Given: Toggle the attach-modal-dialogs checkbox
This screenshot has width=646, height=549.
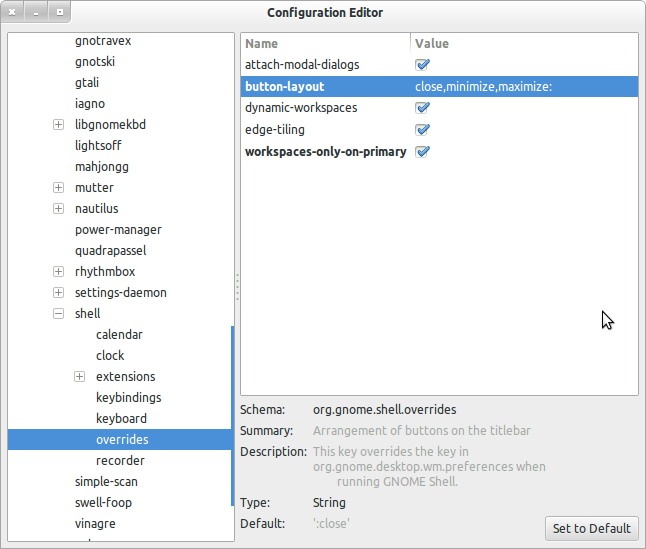Looking at the screenshot, I should coord(423,65).
